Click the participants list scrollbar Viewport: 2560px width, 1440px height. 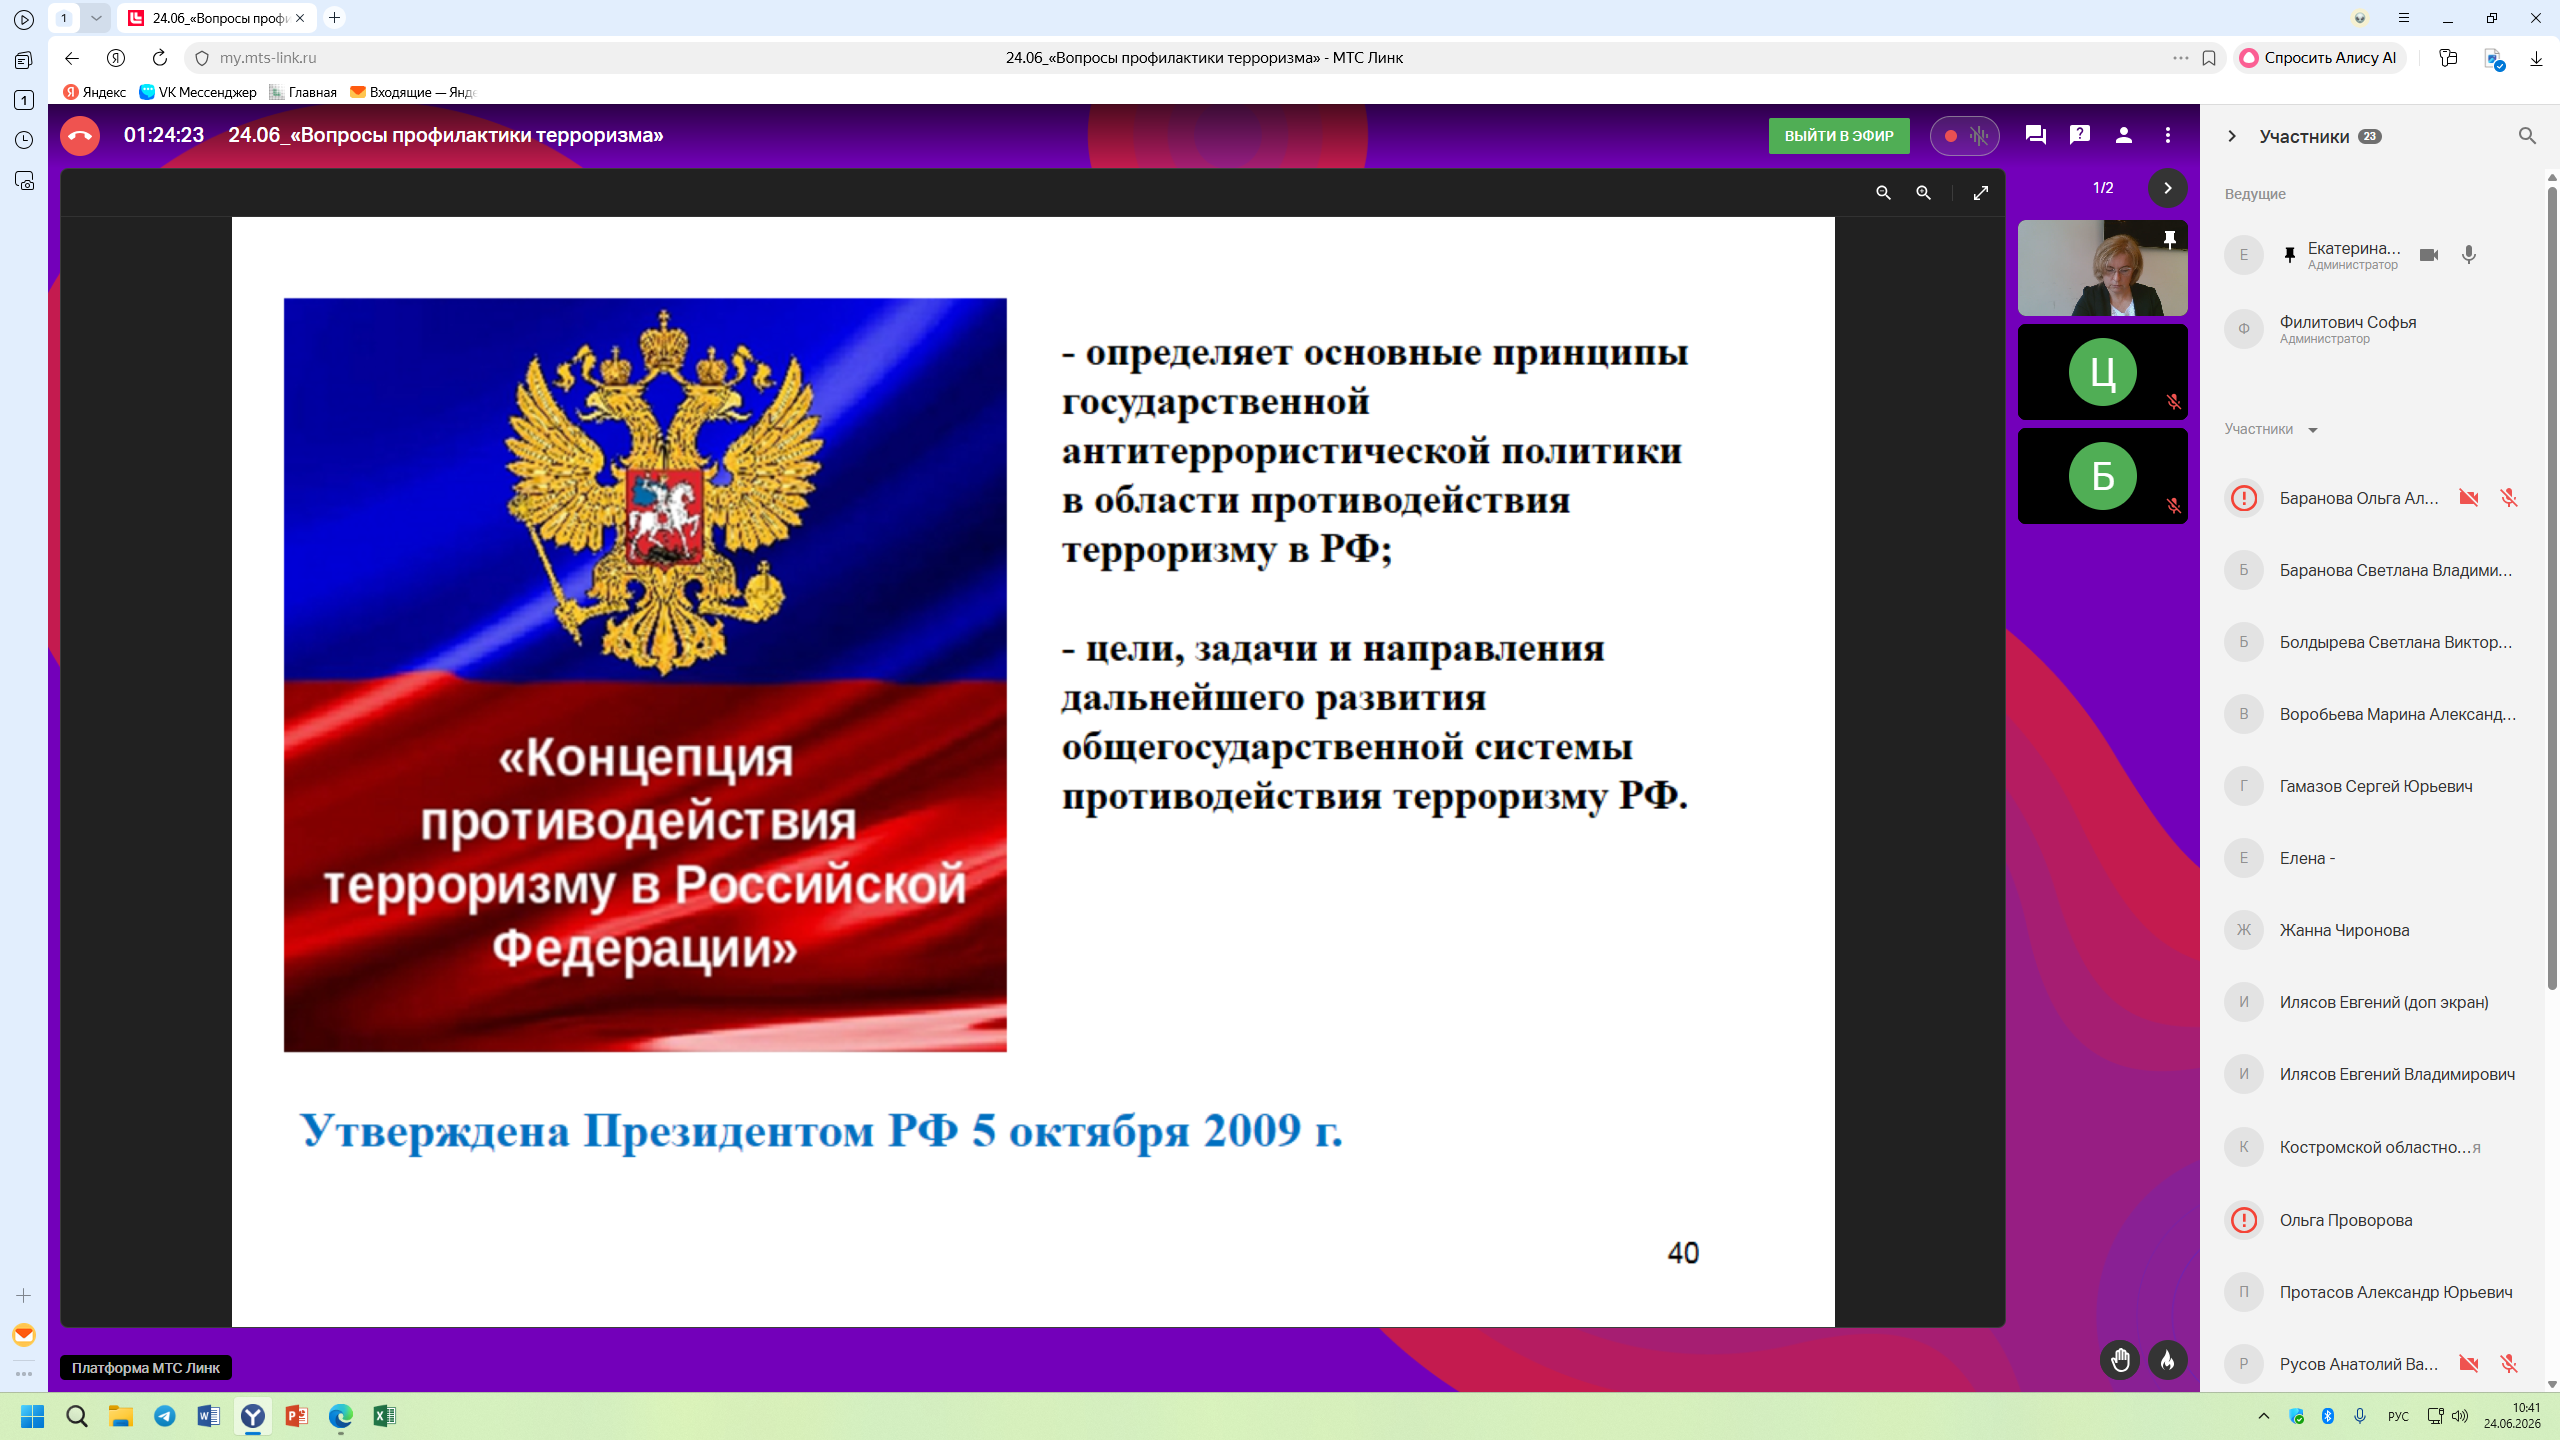pos(2552,590)
